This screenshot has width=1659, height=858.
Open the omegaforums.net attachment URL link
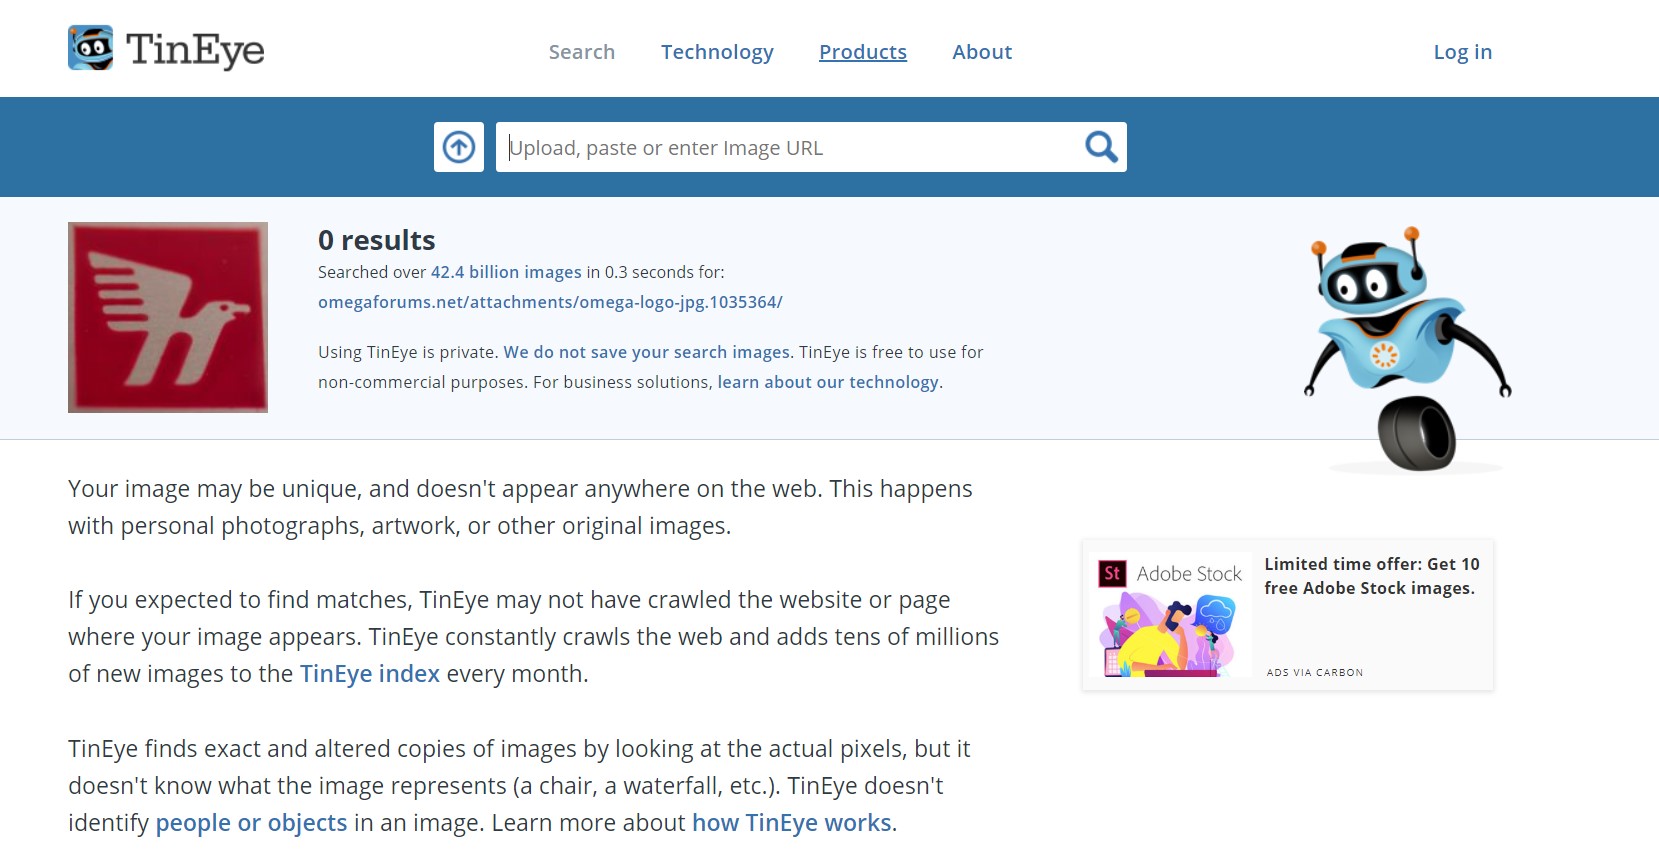click(550, 302)
